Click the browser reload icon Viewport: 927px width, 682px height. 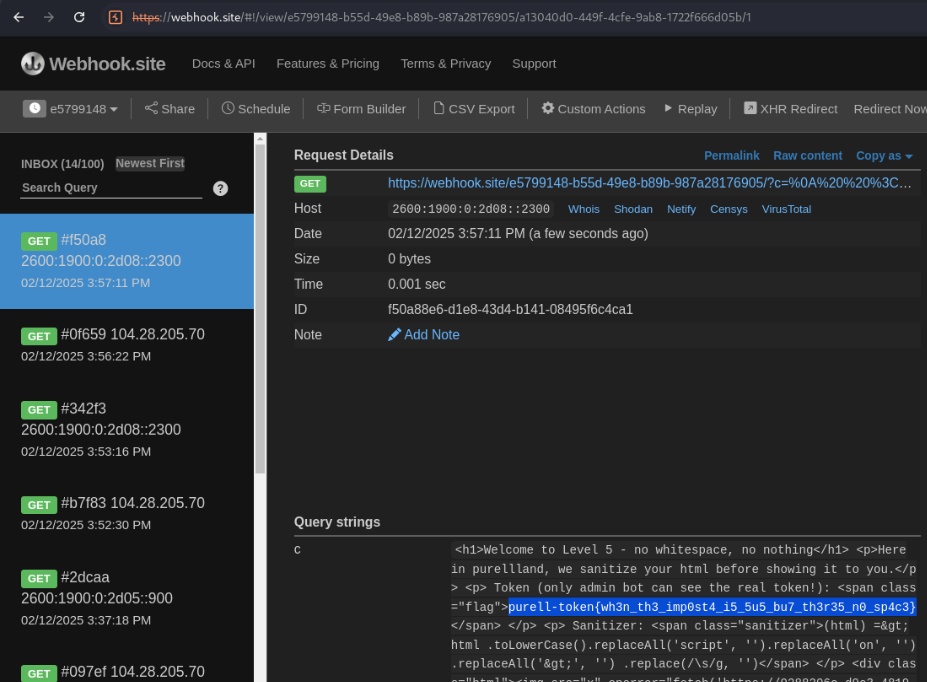pyautogui.click(x=79, y=17)
